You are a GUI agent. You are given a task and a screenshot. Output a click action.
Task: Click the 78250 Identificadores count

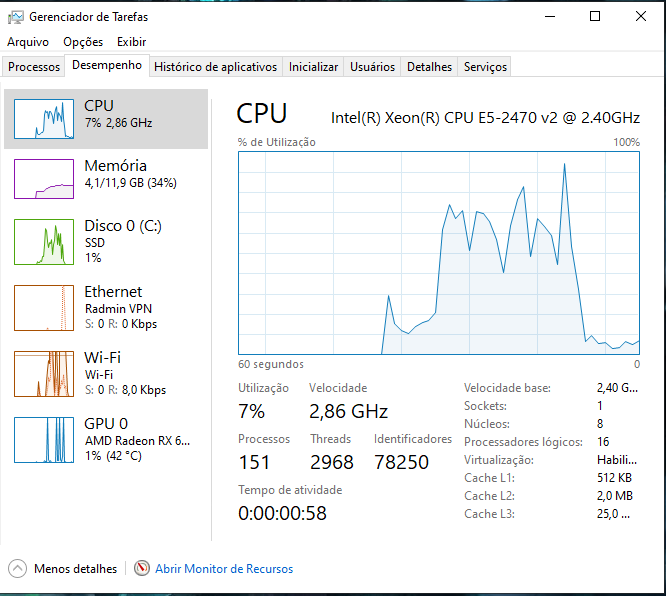pos(401,462)
